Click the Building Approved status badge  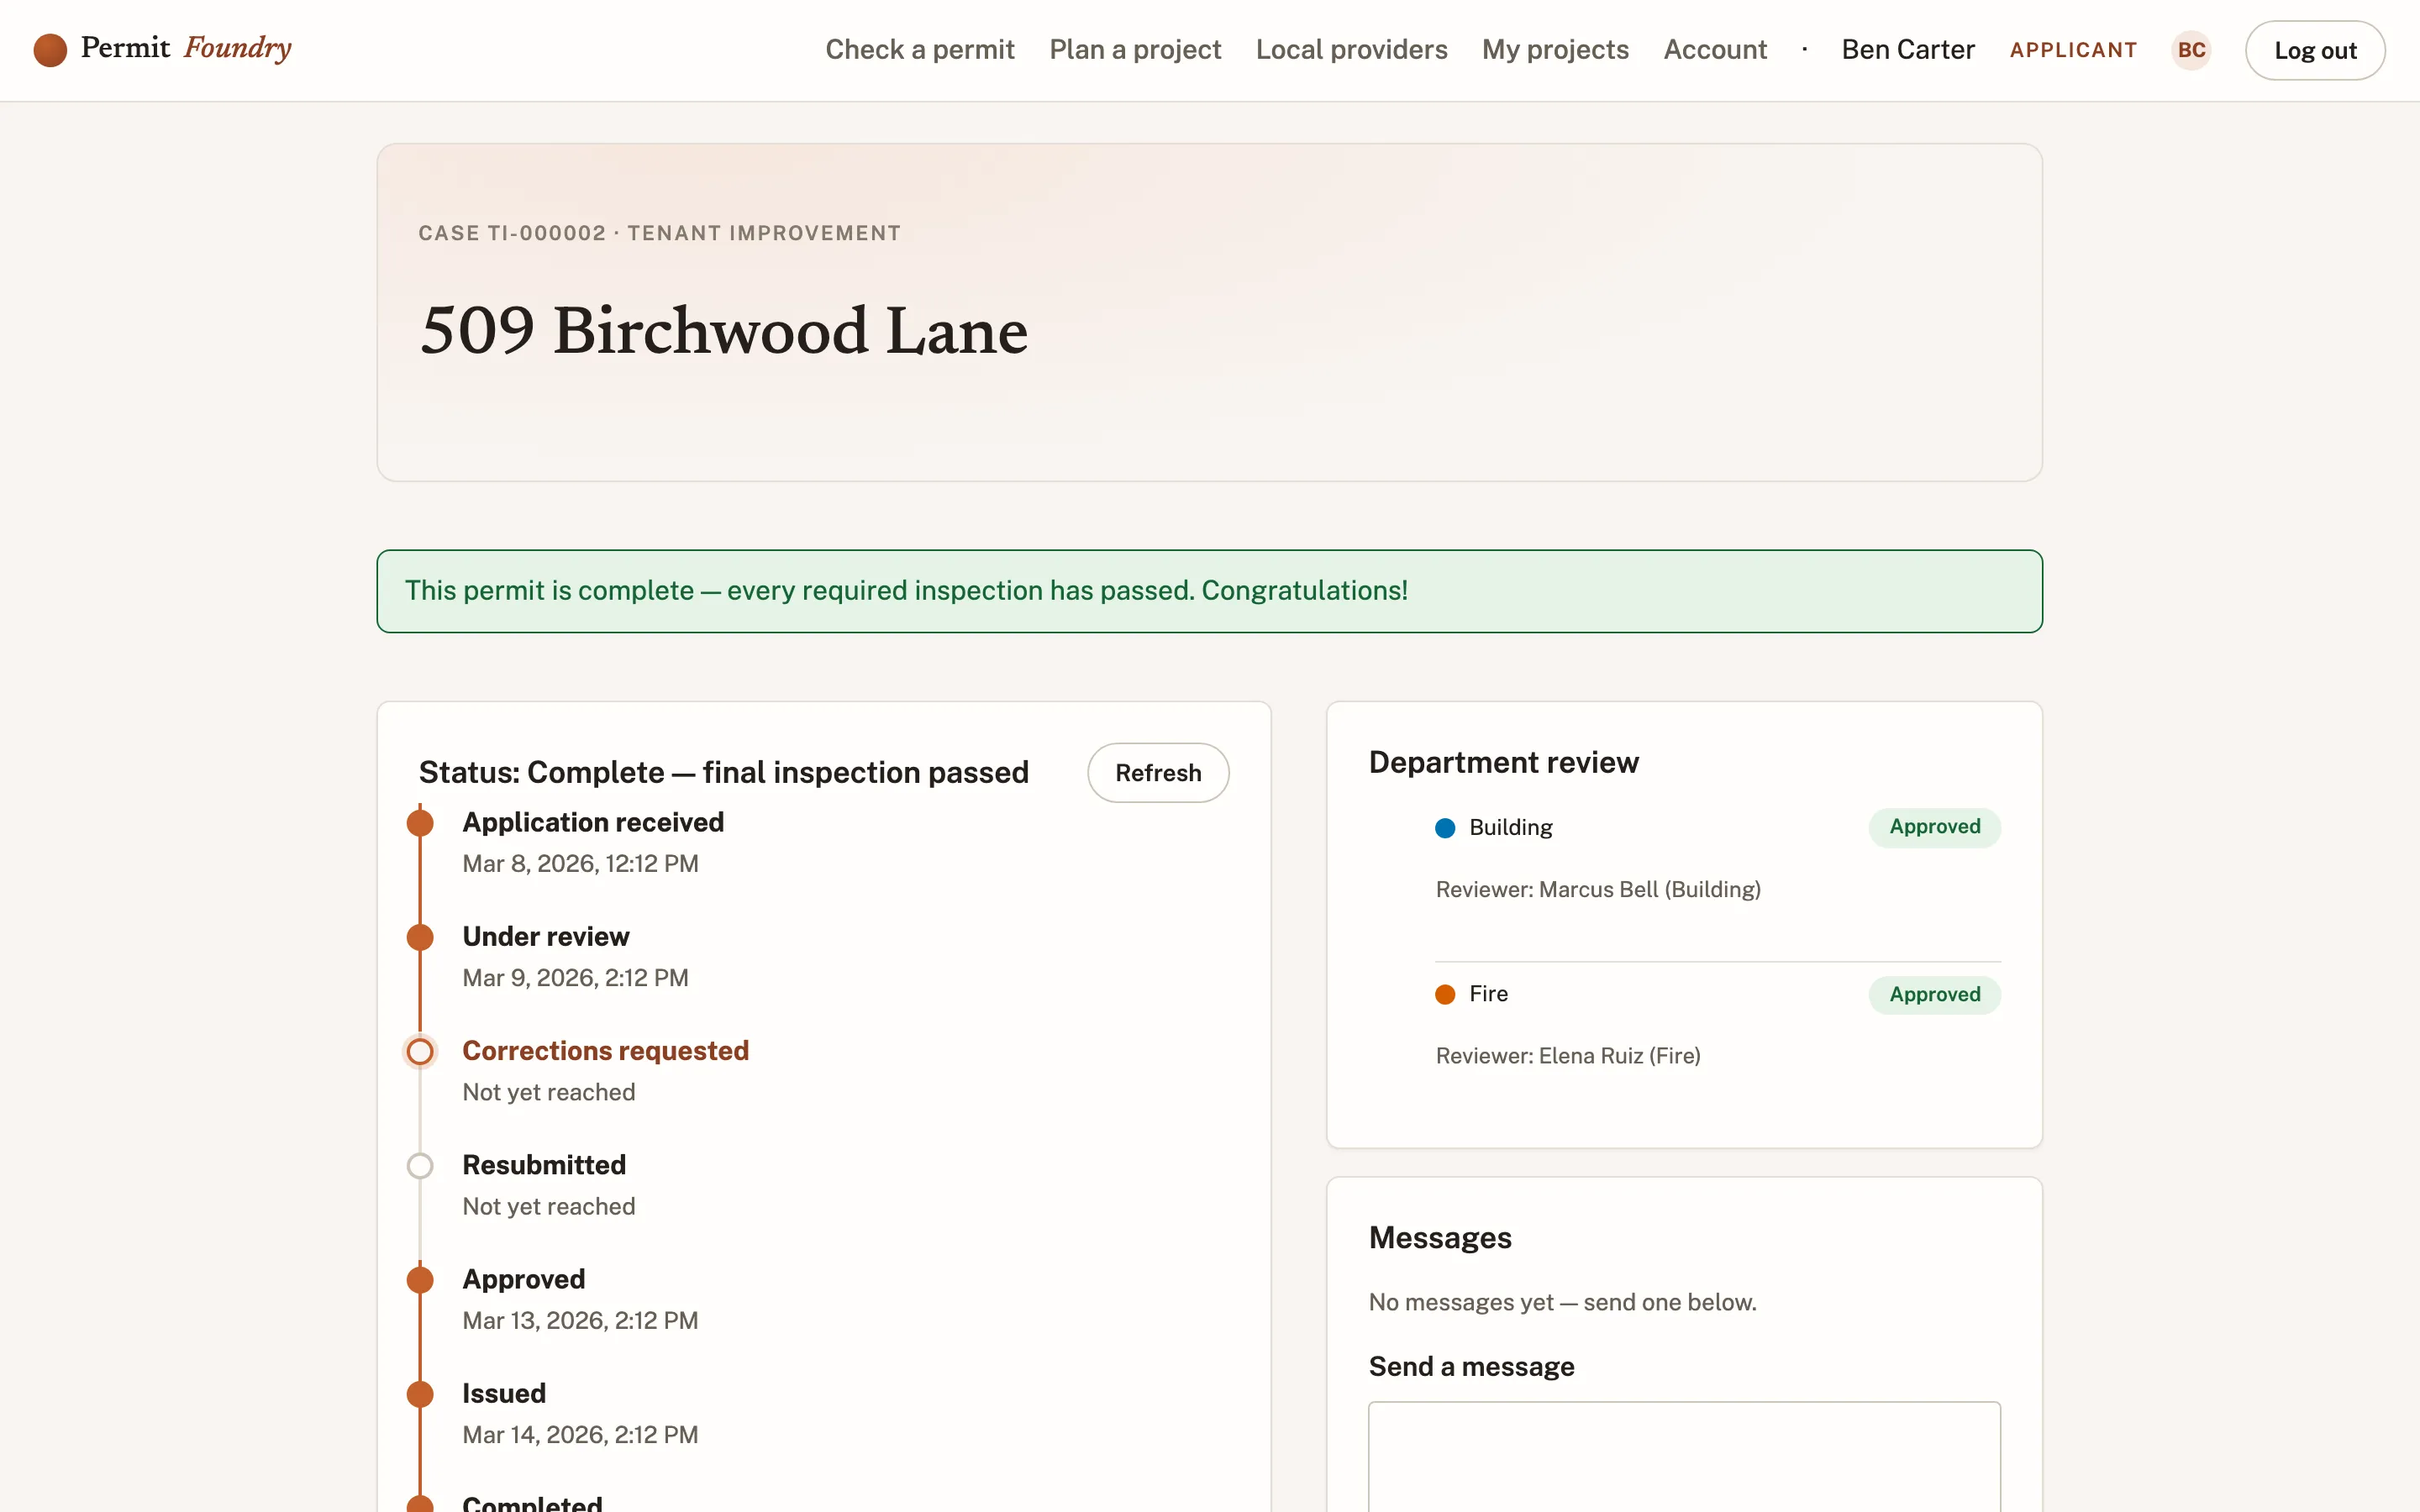[x=1934, y=827]
